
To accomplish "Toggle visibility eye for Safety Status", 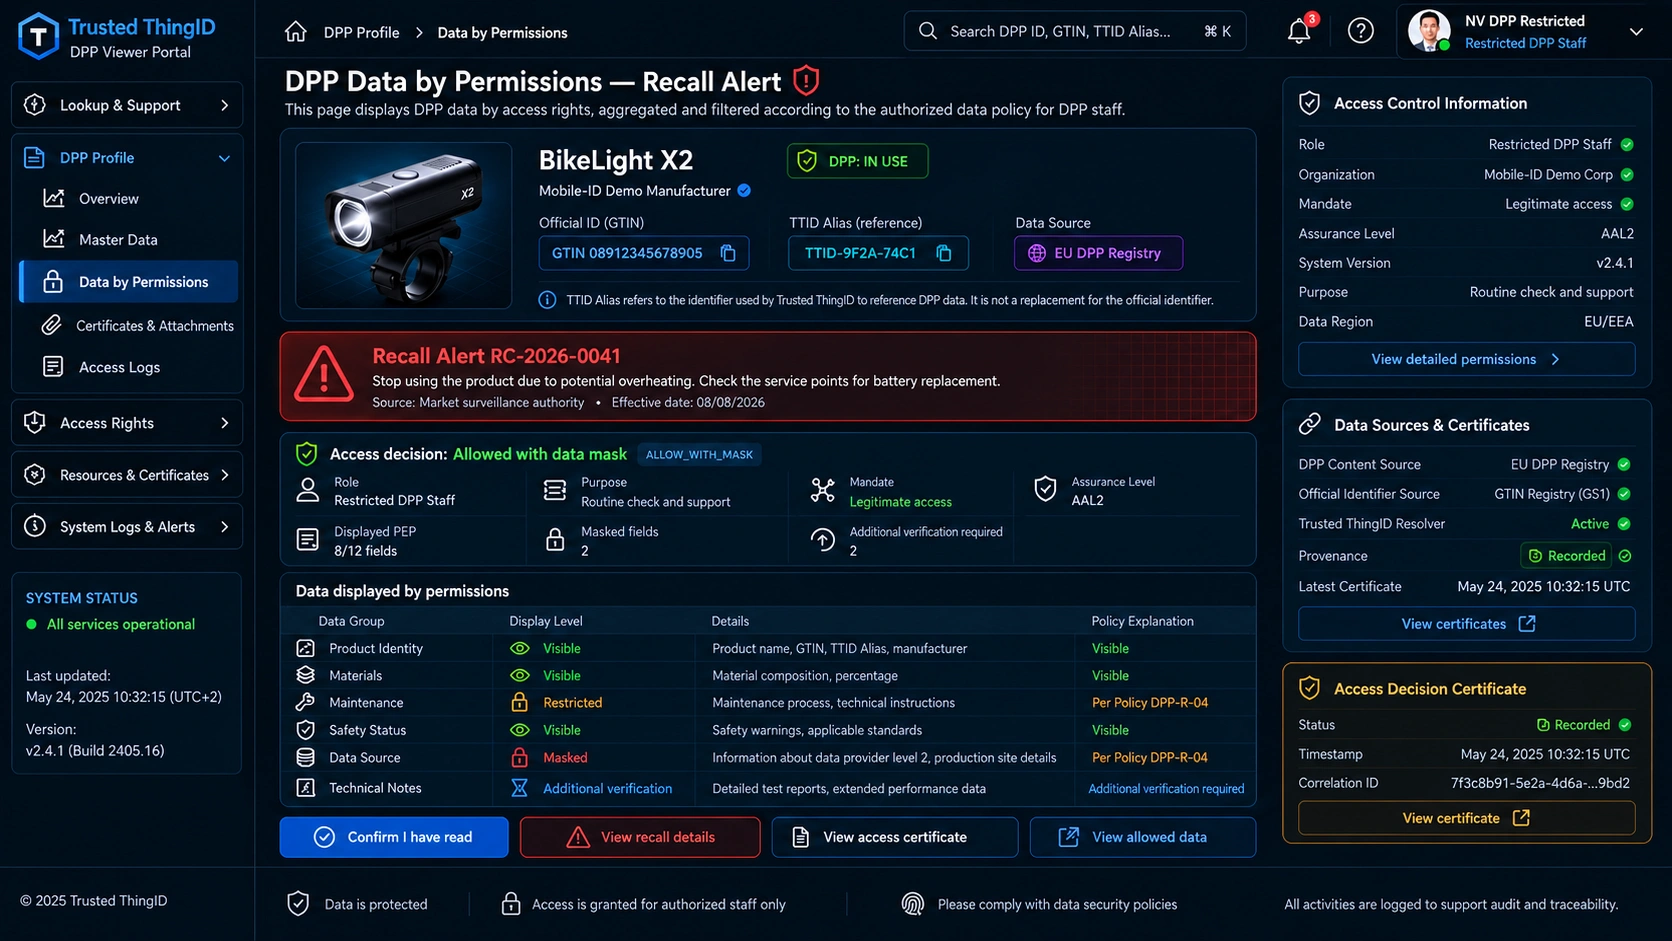I will [520, 730].
